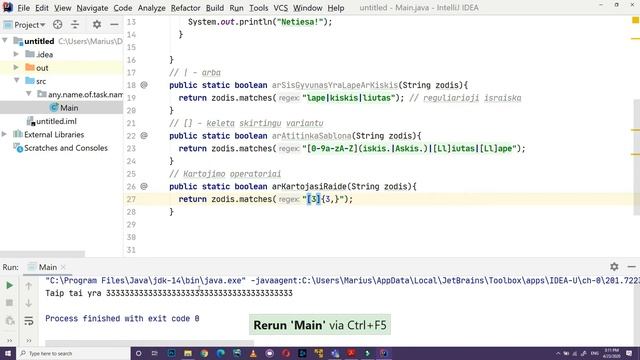Click scroll up the stack trace arrow
This screenshot has height=360, width=640.
tap(29, 286)
